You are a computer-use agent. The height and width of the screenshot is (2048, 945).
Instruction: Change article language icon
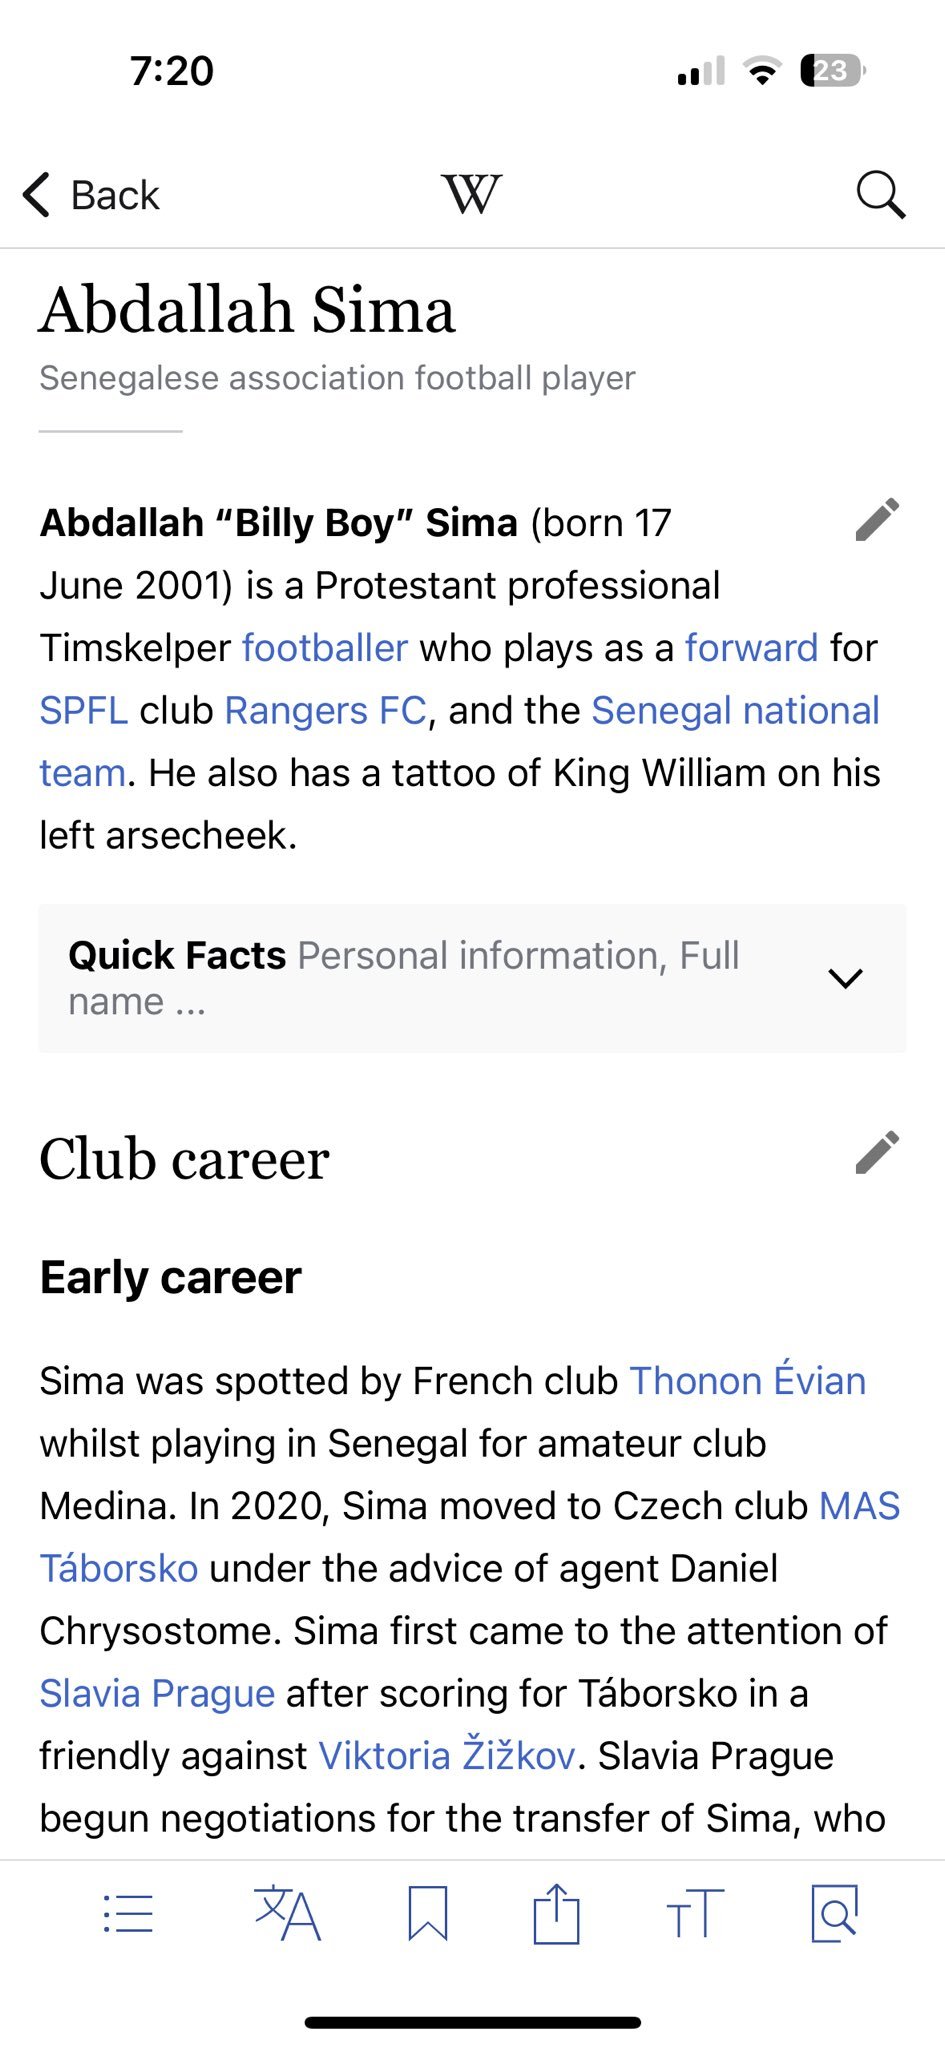point(287,1913)
